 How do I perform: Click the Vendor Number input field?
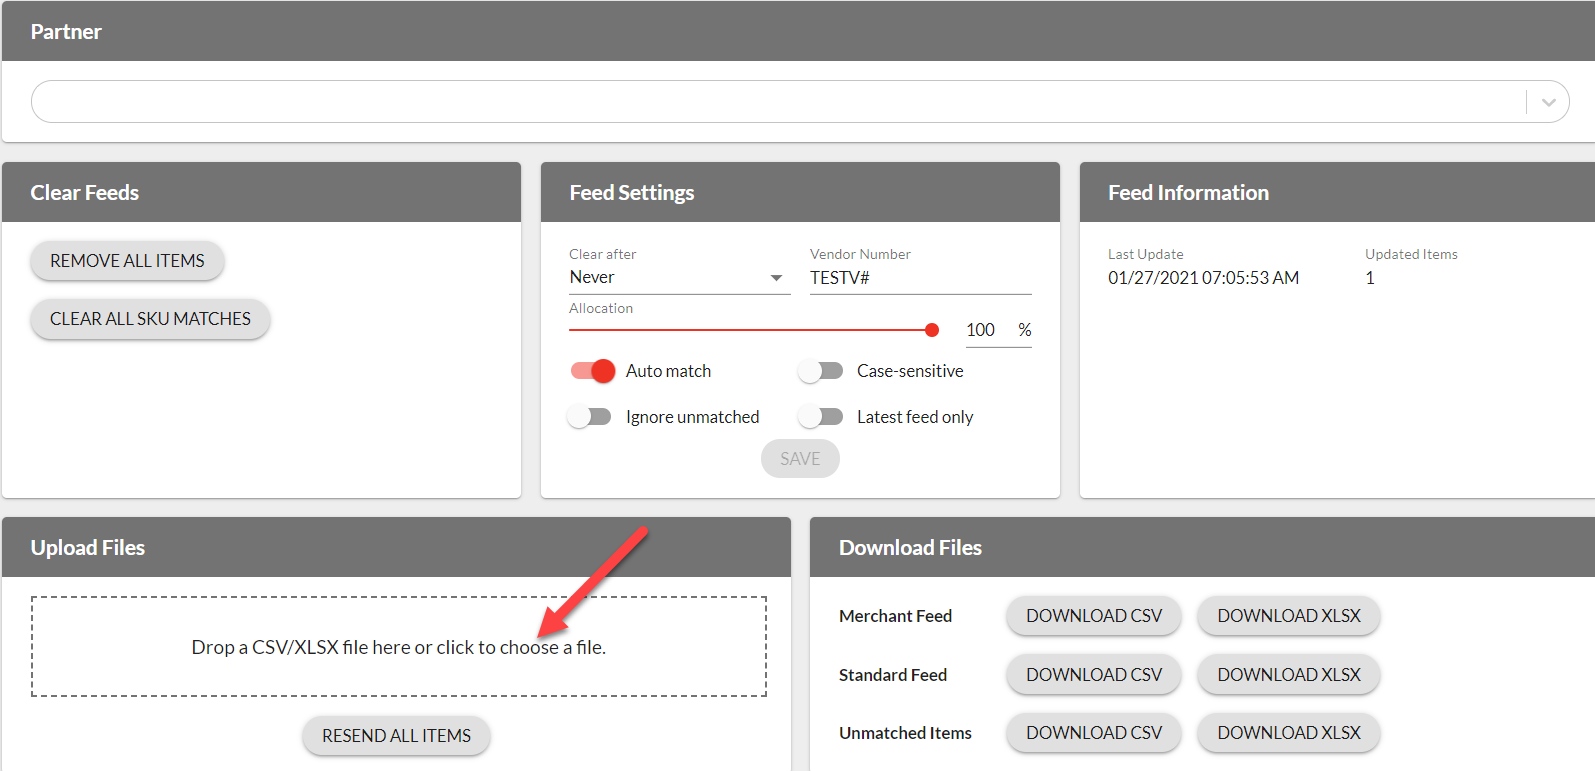tap(919, 278)
